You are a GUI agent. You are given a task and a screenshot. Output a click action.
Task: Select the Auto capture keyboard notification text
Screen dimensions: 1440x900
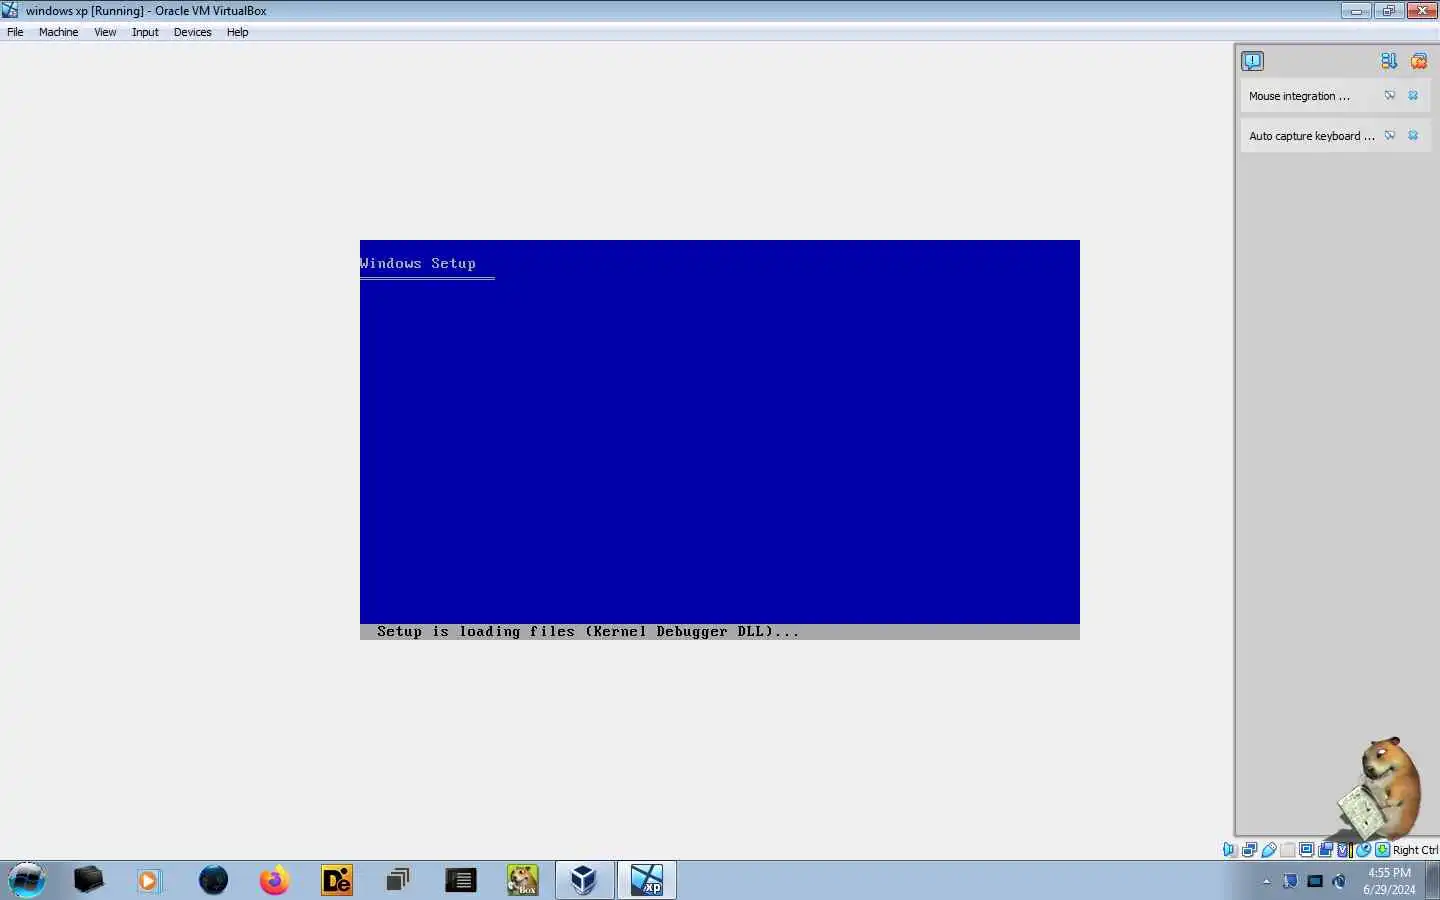pyautogui.click(x=1311, y=136)
